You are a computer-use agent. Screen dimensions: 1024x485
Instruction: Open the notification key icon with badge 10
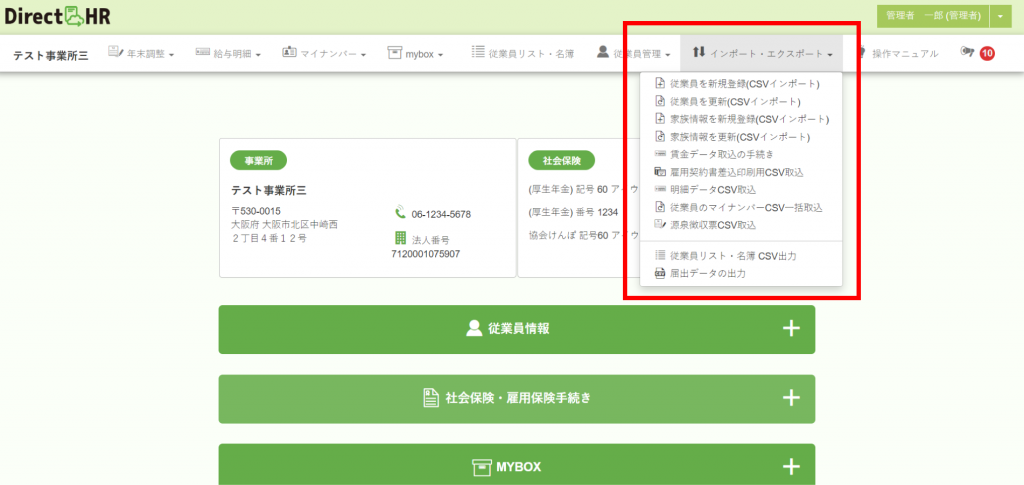pos(977,53)
